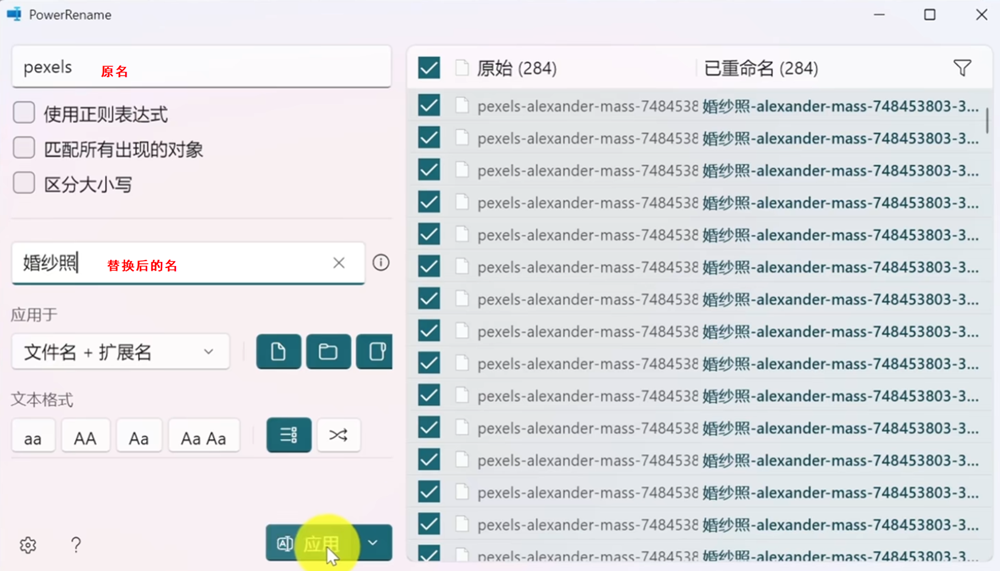Open the help question mark
Viewport: 1000px width, 571px height.
76,545
